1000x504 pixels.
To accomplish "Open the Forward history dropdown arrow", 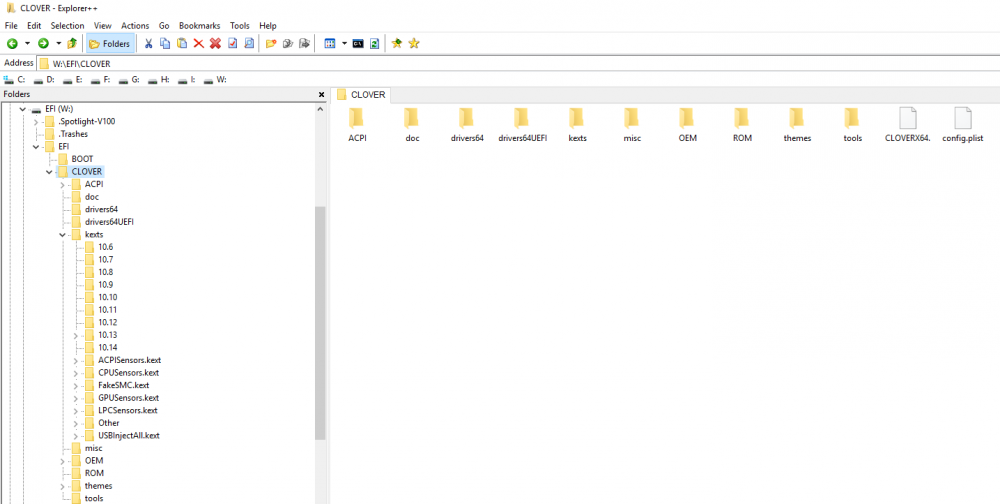I will pos(59,43).
